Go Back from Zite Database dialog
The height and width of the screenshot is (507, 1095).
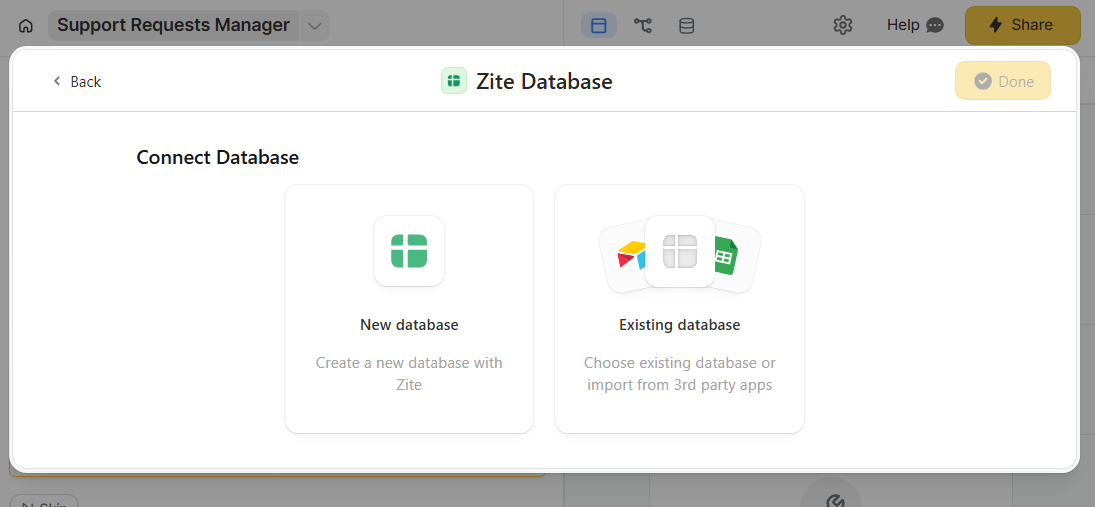pyautogui.click(x=77, y=82)
